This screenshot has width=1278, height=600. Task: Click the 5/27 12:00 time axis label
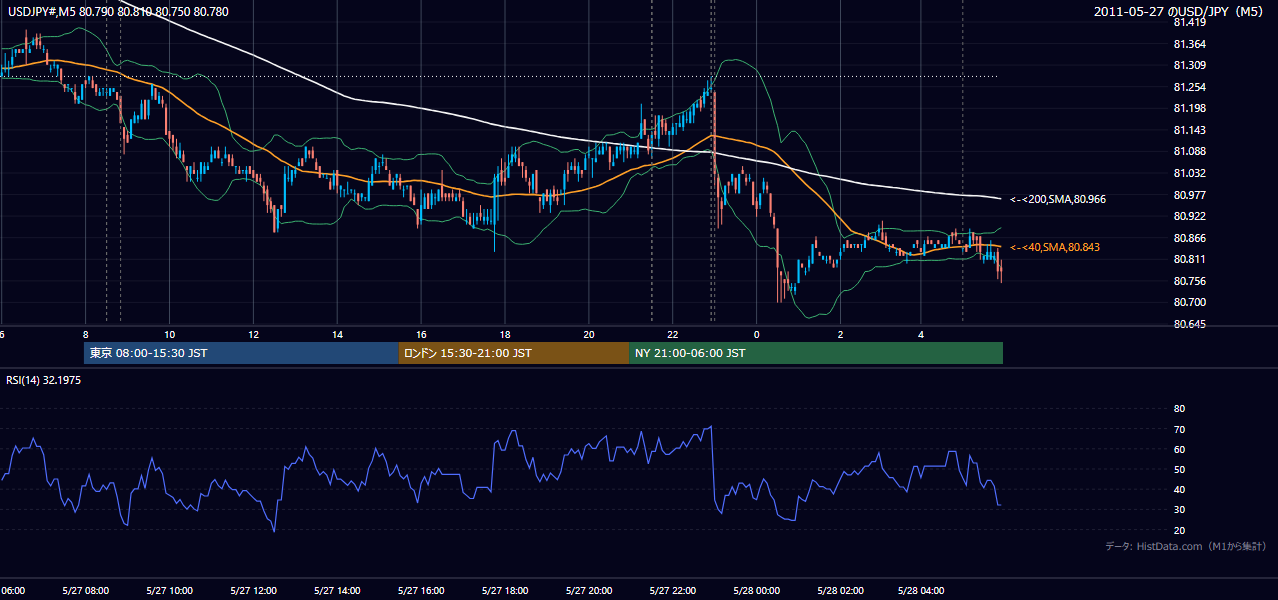pos(253,591)
